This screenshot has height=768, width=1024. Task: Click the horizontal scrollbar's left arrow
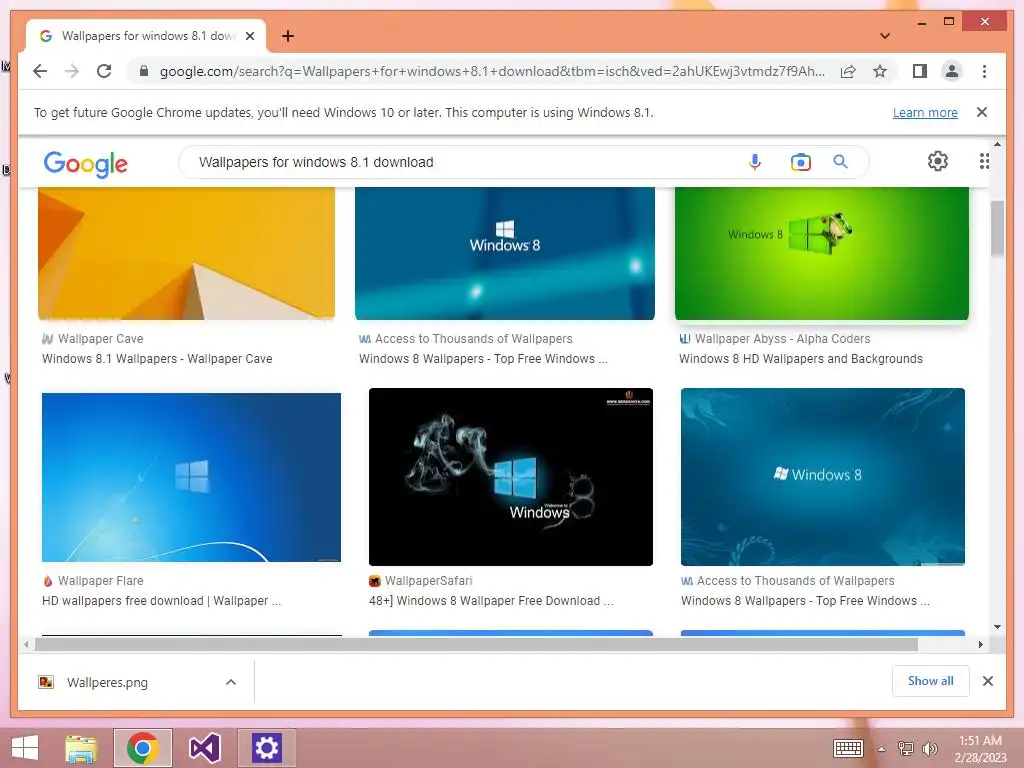[x=26, y=645]
